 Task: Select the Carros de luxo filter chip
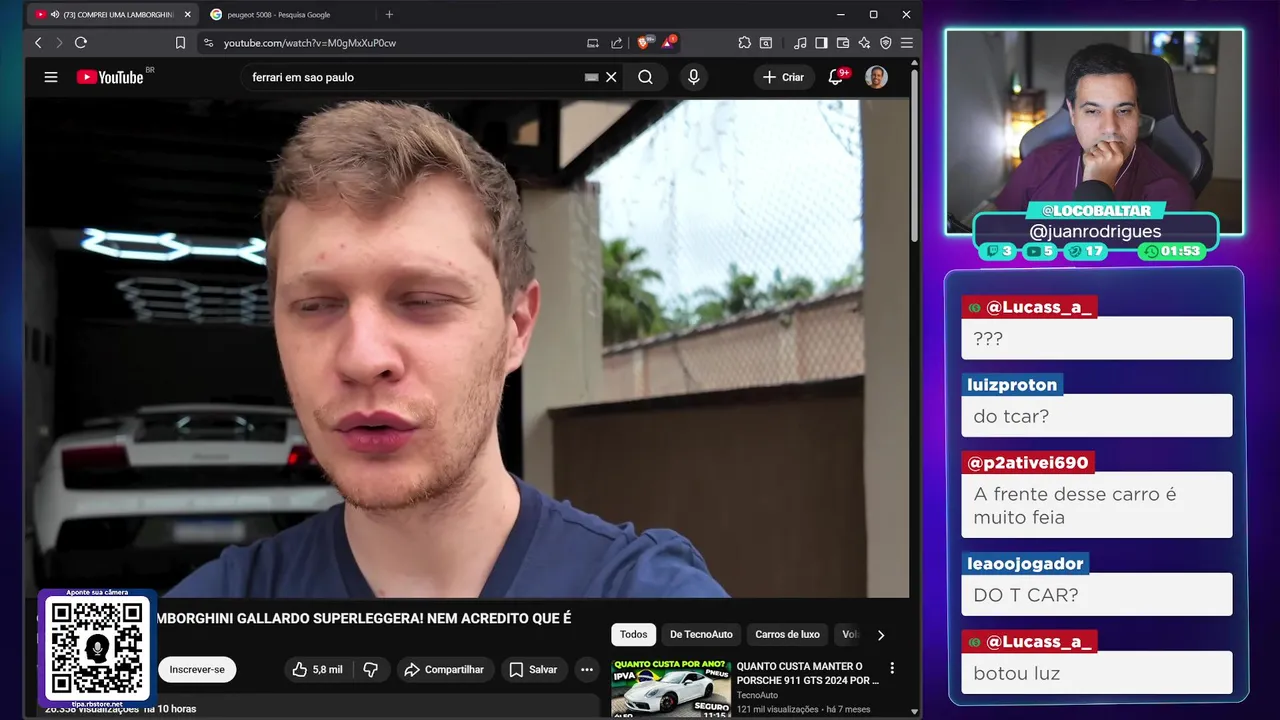pos(787,634)
